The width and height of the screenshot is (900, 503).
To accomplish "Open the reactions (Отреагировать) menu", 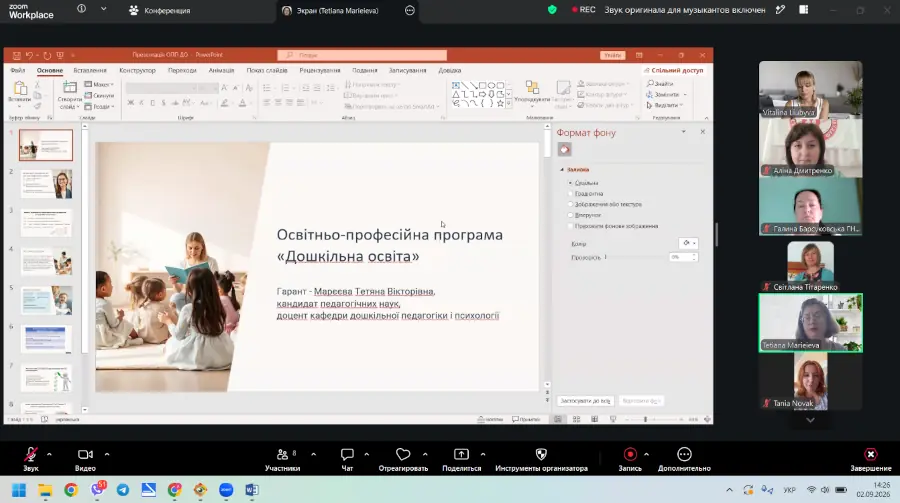I will [403, 459].
